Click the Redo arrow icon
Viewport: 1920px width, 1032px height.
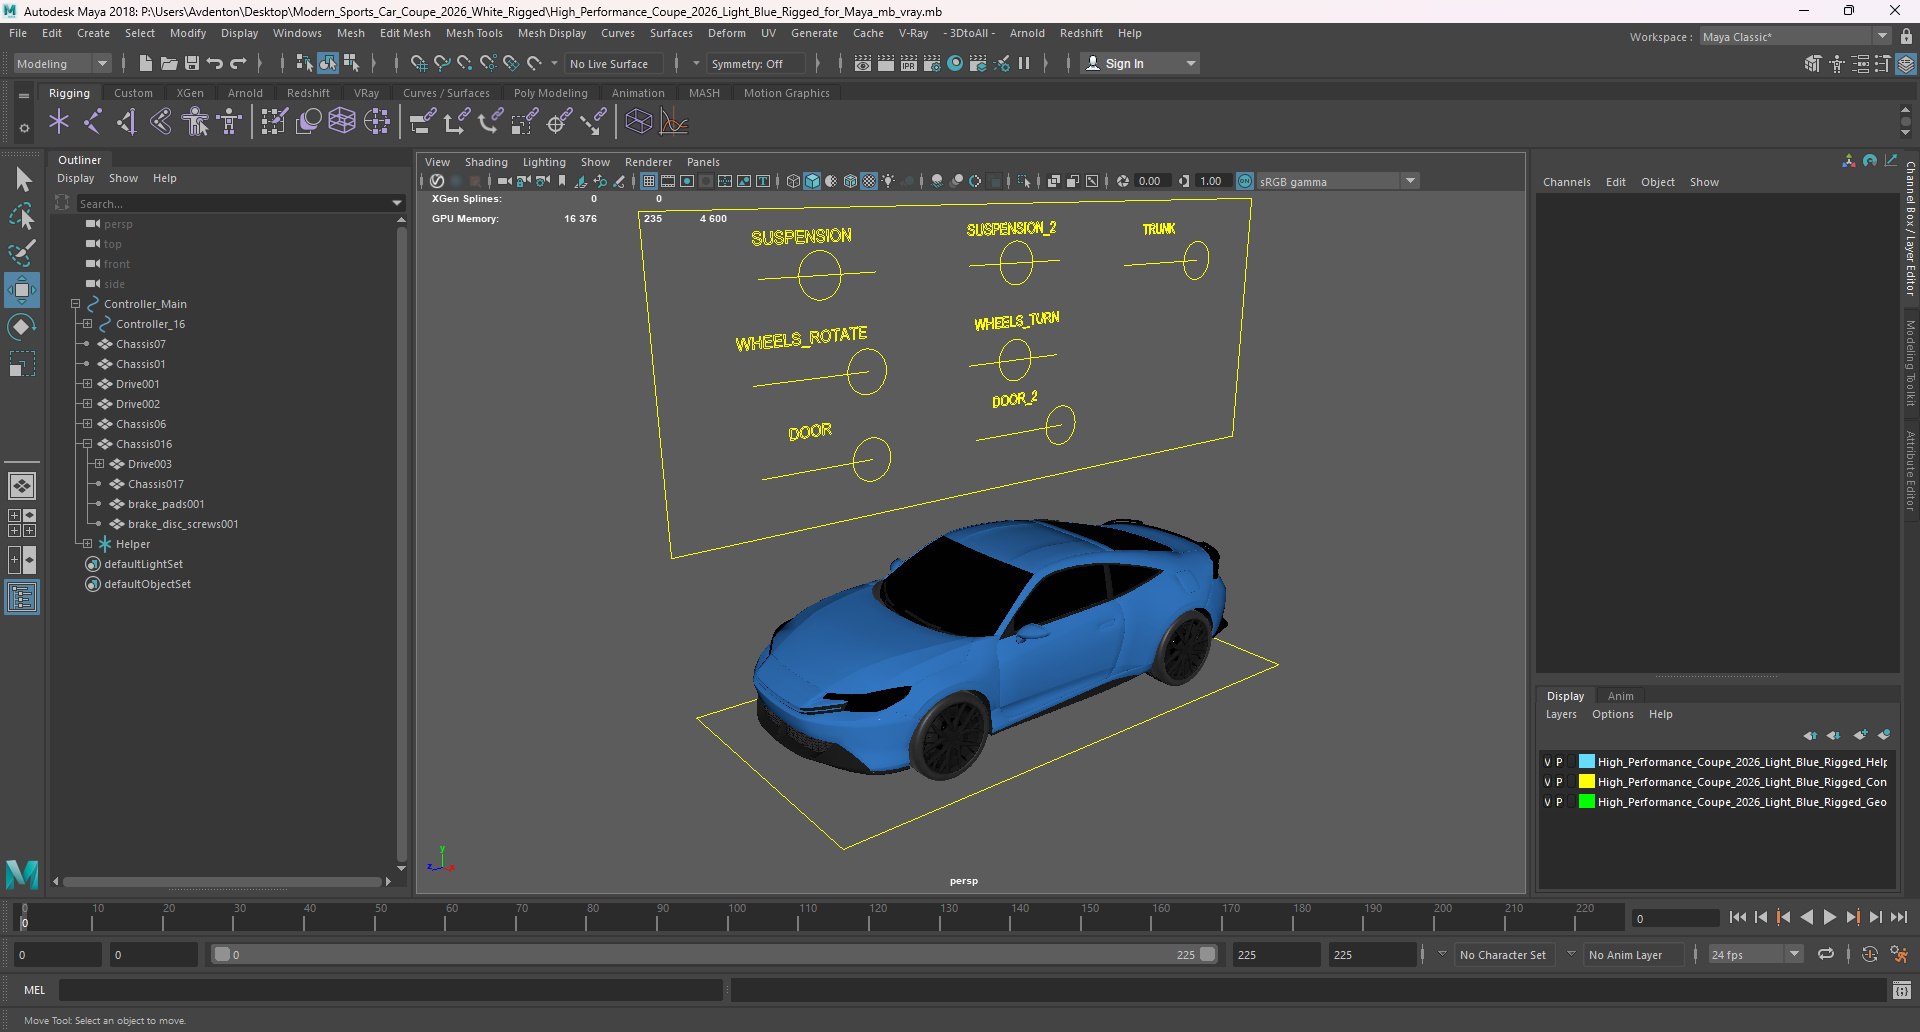point(238,63)
